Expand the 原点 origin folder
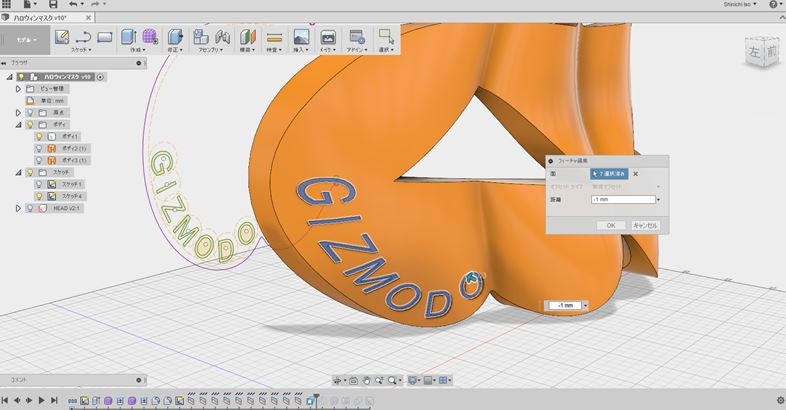 [19, 113]
